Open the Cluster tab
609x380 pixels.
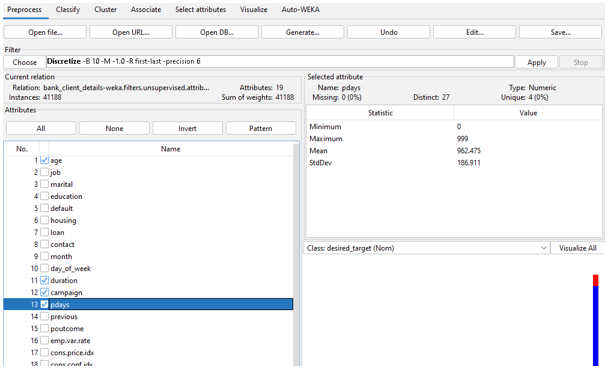(x=105, y=10)
